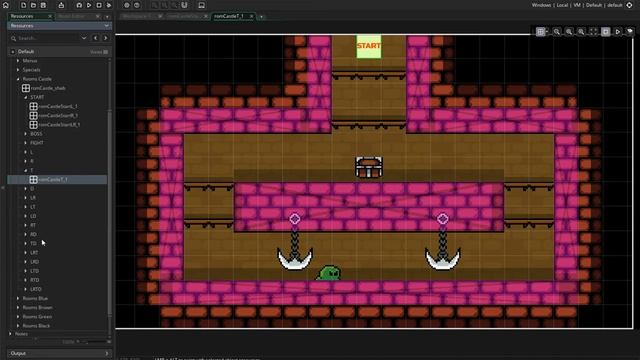Open workspace tab list dropdown
The width and height of the screenshot is (640, 360).
[x=261, y=17]
